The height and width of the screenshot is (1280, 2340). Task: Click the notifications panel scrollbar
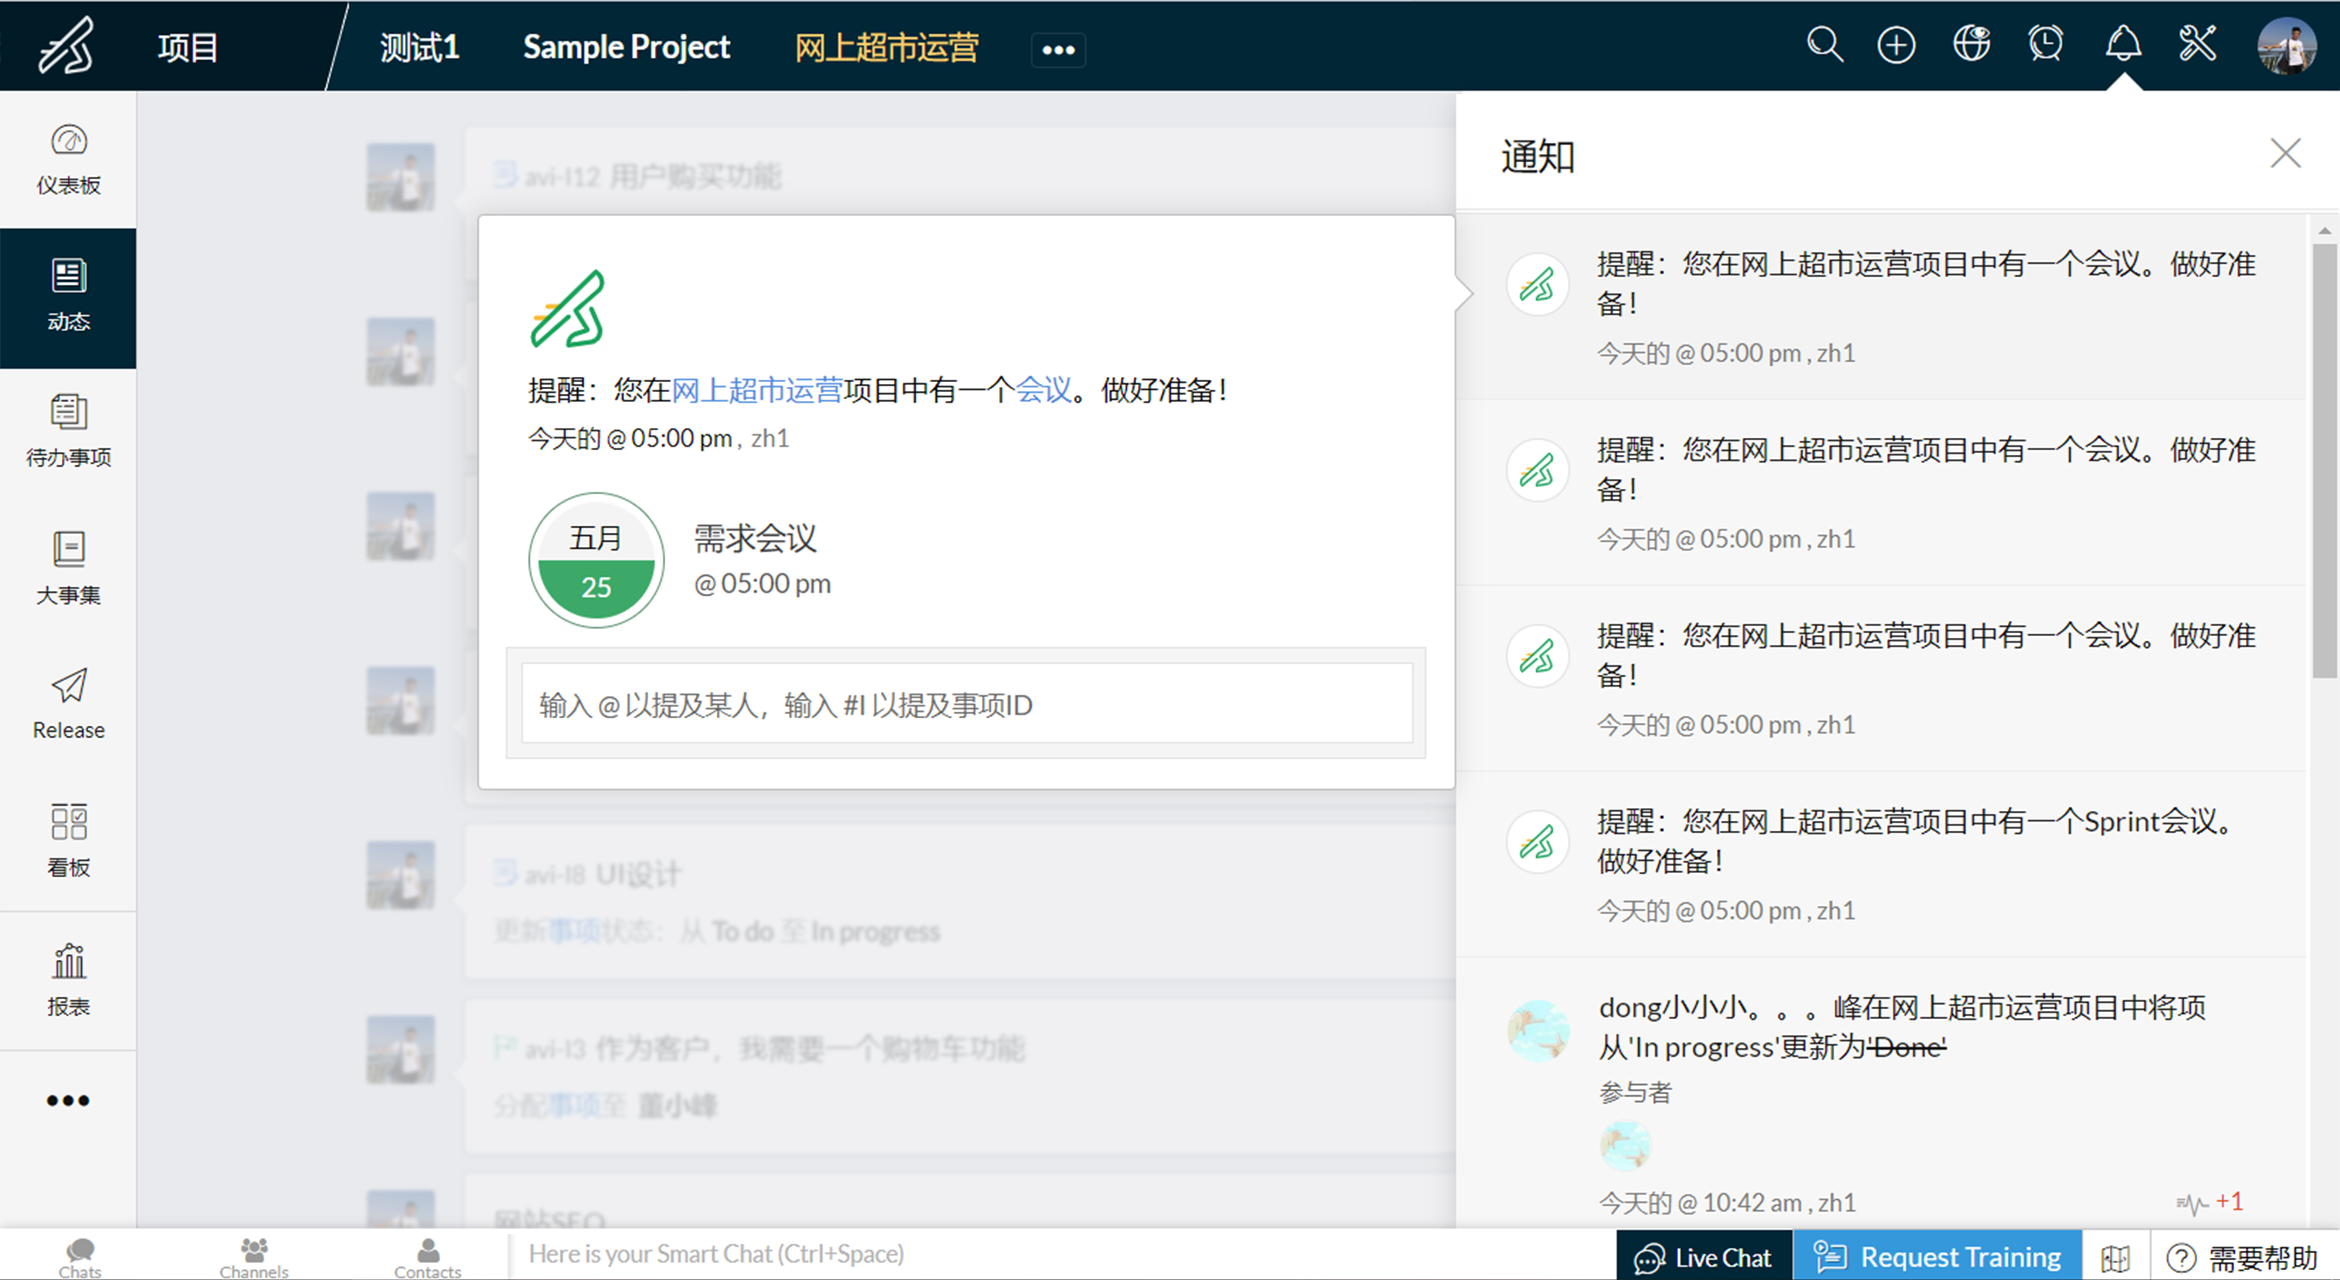[2324, 460]
